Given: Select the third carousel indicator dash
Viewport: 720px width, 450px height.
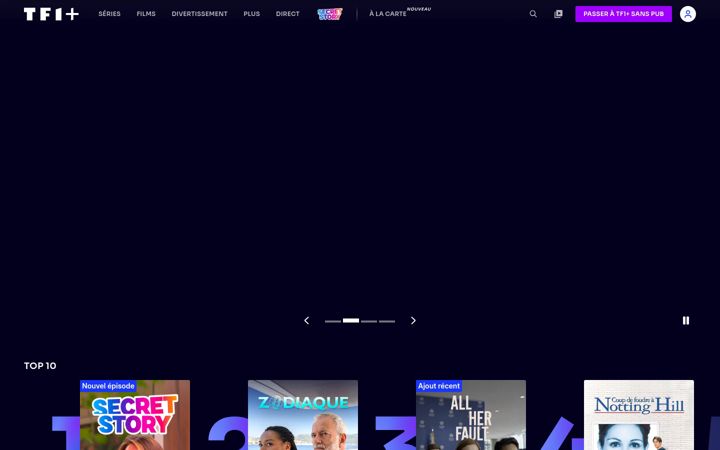Looking at the screenshot, I should tap(369, 321).
